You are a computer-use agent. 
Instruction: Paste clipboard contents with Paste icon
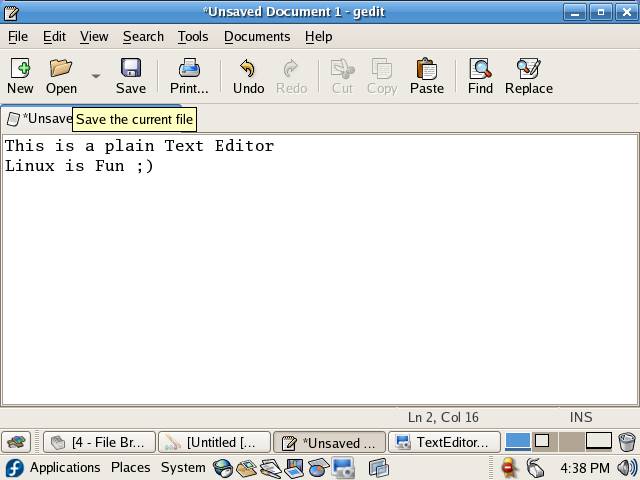coord(427,68)
